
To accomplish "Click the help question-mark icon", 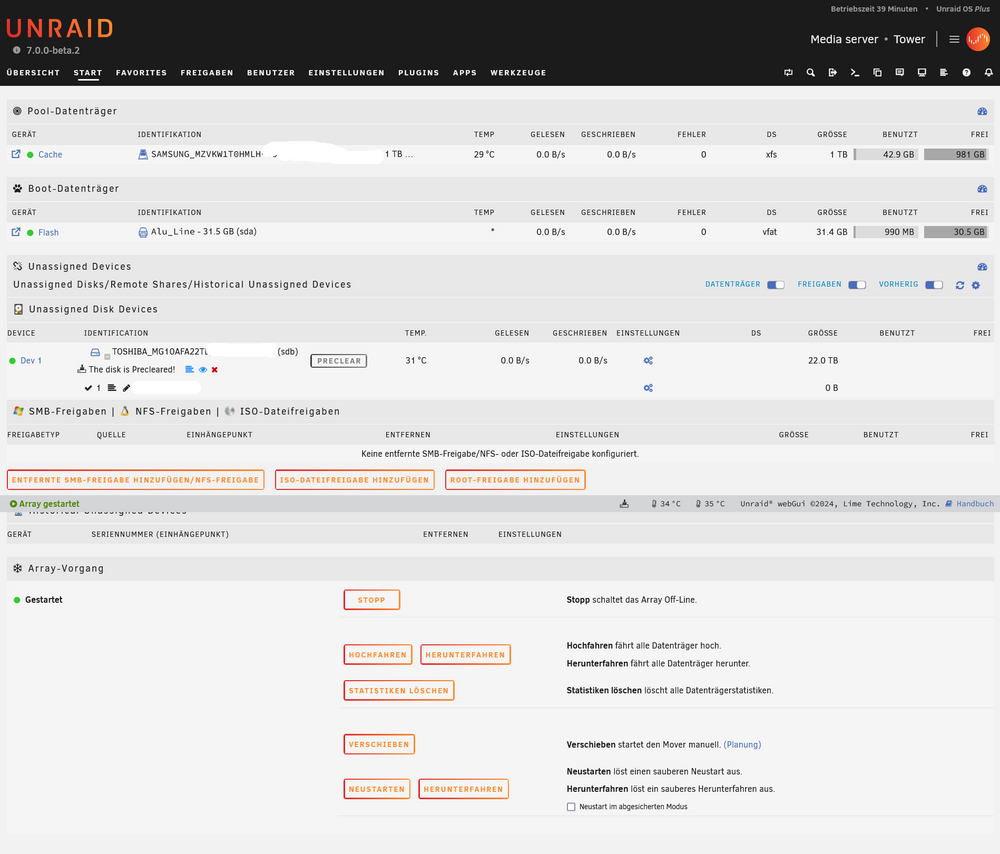I will tap(966, 73).
